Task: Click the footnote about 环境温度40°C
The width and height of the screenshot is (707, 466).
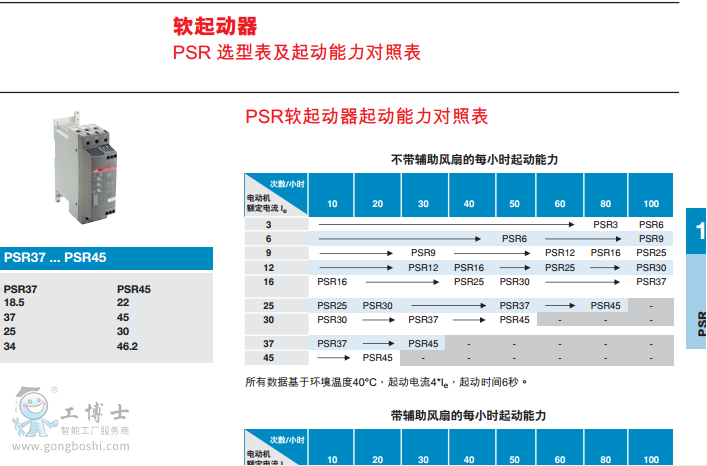Action: [x=386, y=382]
